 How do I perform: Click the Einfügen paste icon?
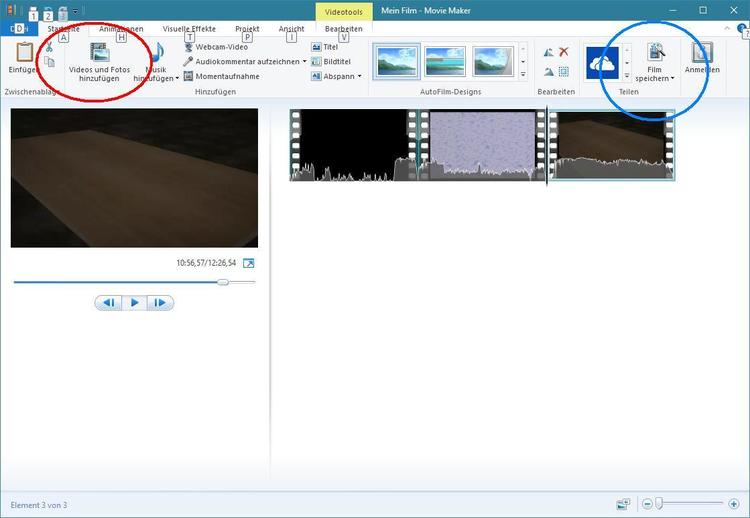24,52
